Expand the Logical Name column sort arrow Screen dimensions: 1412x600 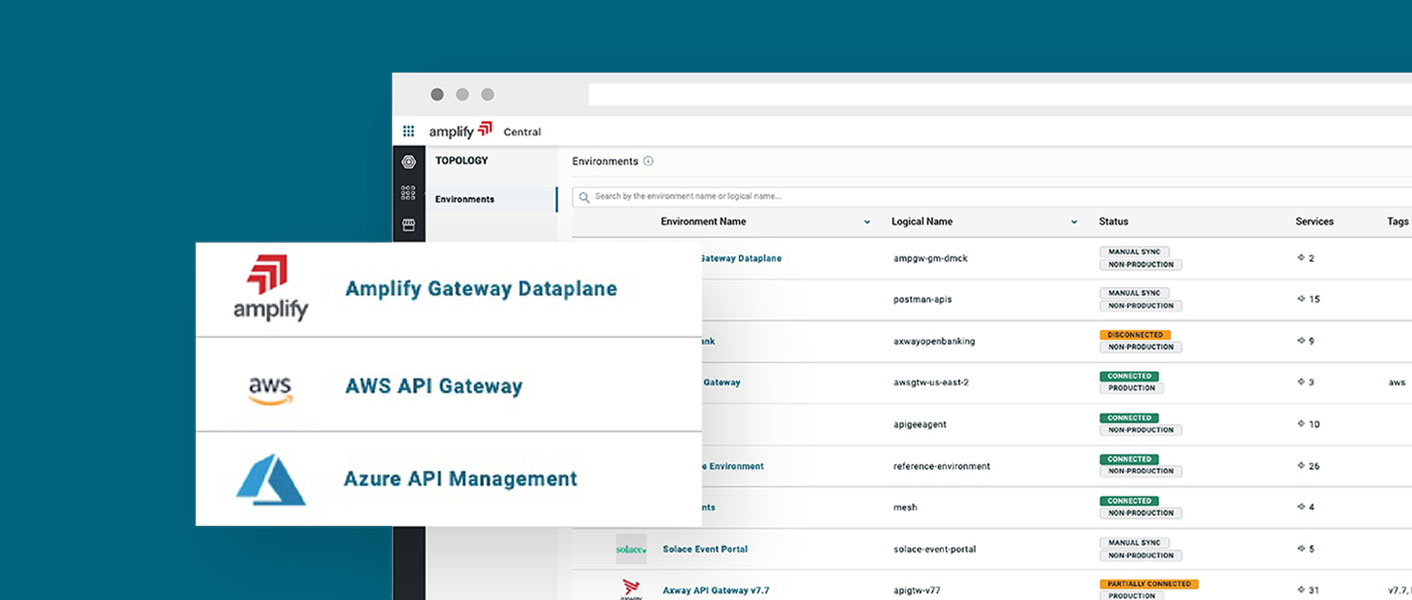point(1074,222)
